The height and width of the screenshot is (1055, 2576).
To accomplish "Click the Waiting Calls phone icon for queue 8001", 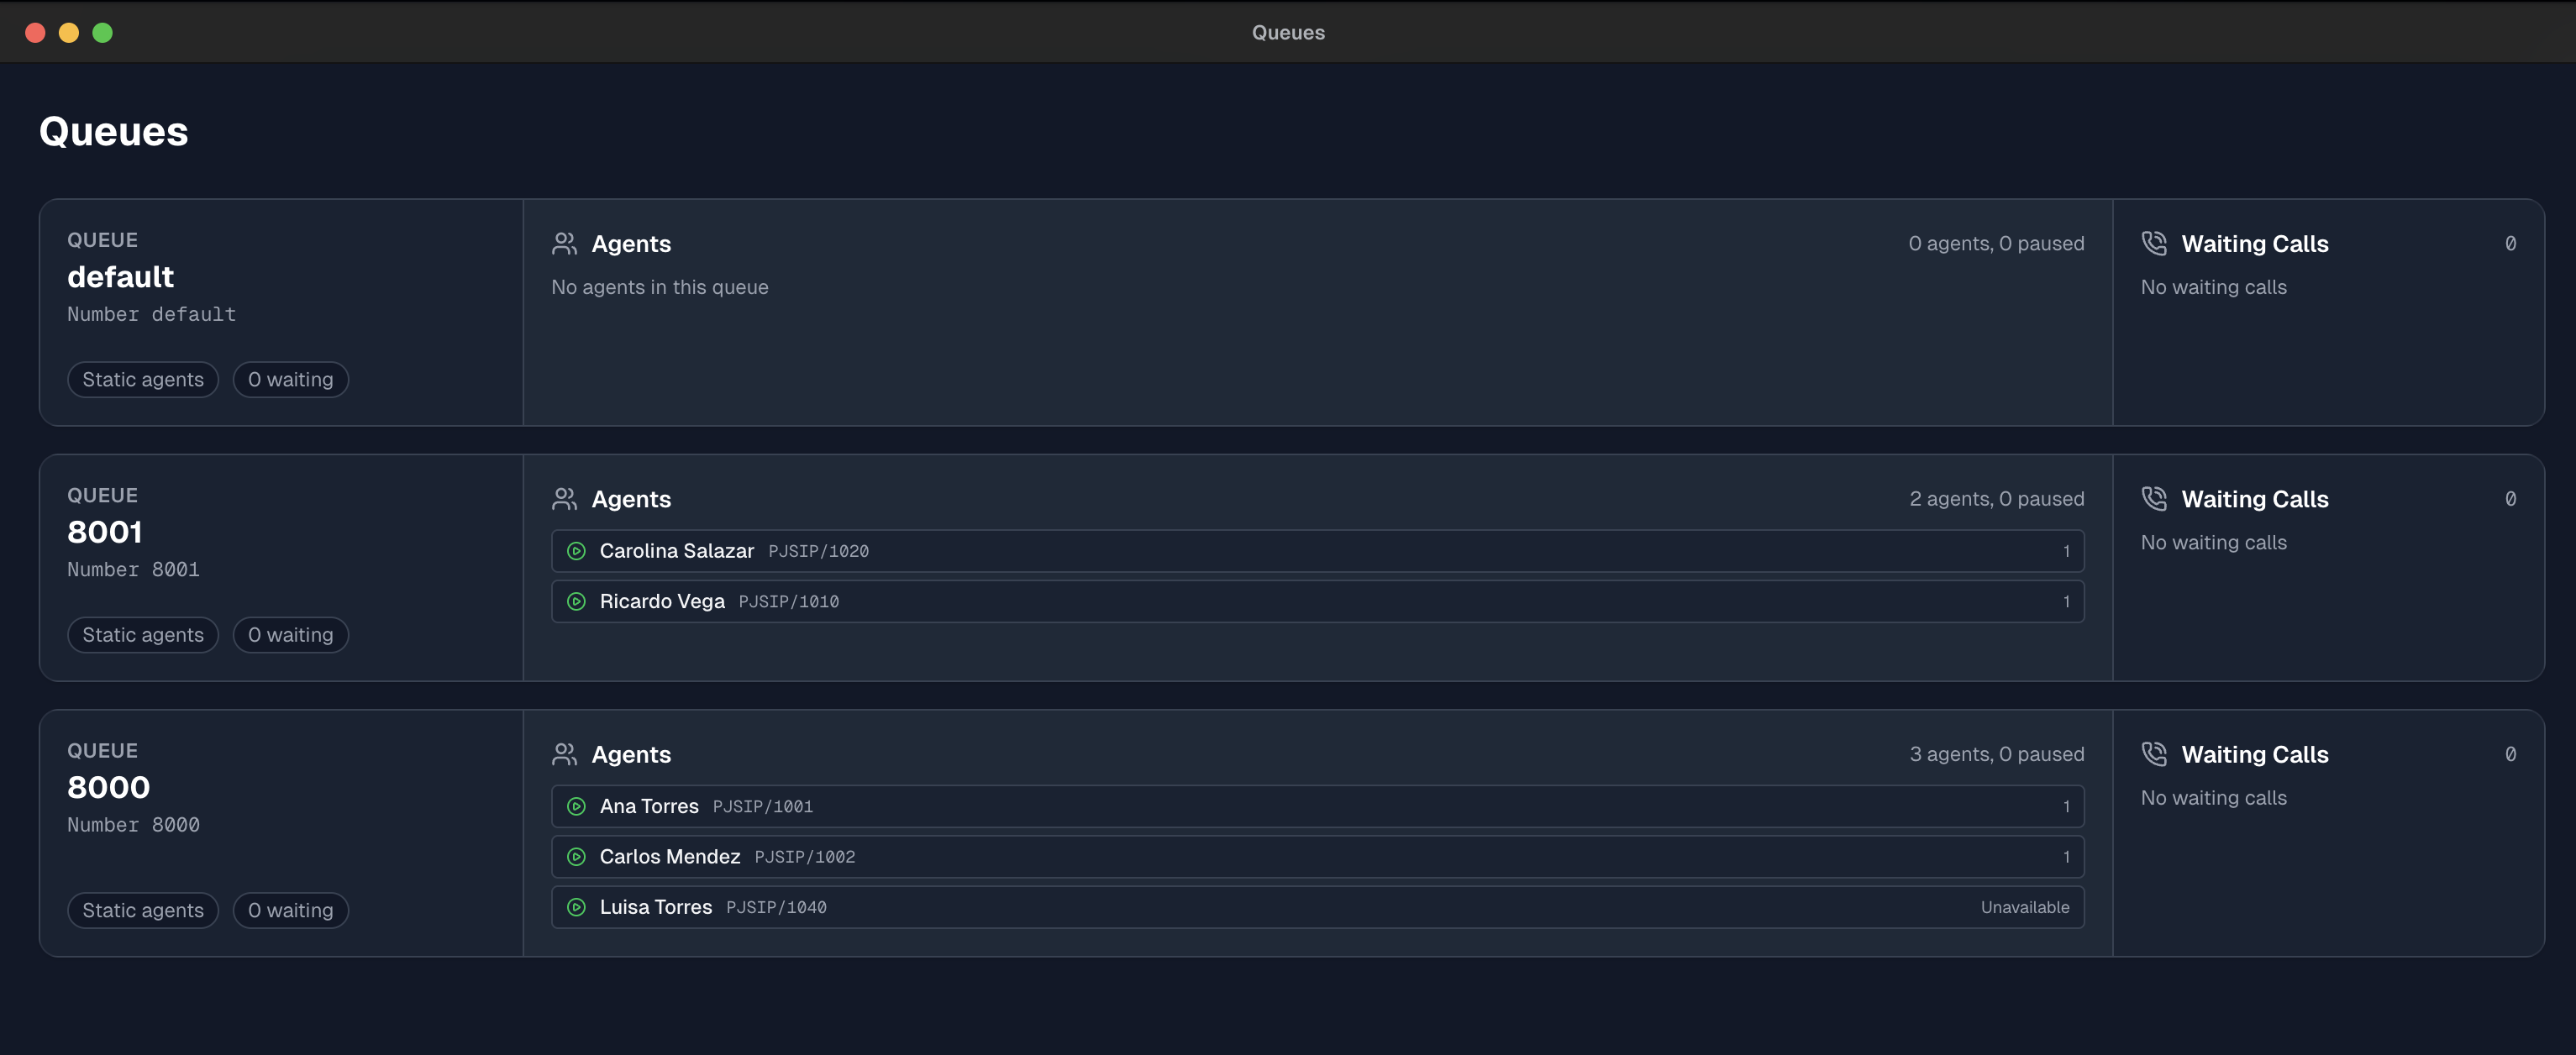I will (x=2155, y=498).
